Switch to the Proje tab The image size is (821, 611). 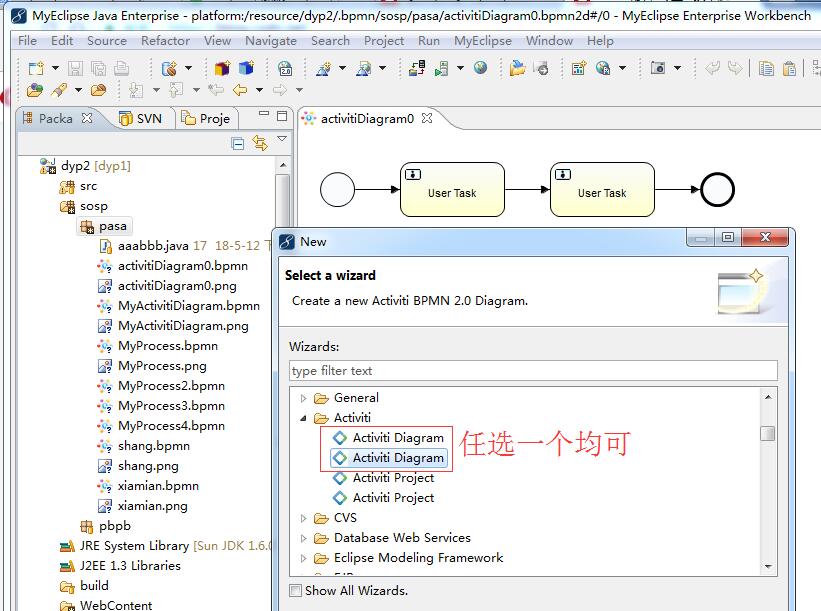click(x=206, y=118)
